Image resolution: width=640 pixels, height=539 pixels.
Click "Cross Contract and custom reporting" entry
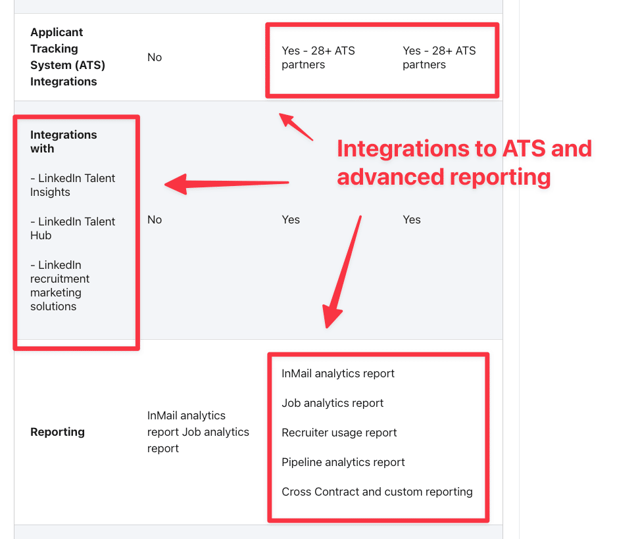[x=377, y=492]
